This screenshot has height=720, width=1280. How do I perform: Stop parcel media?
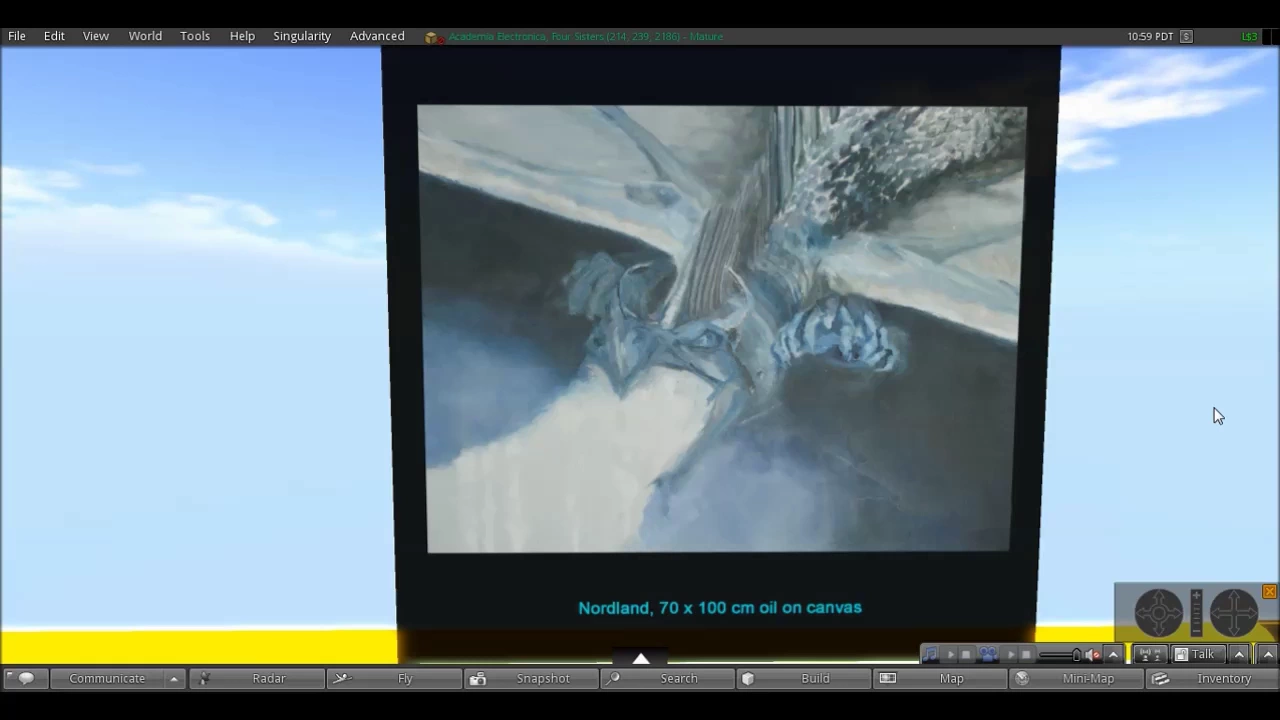(x=1026, y=654)
